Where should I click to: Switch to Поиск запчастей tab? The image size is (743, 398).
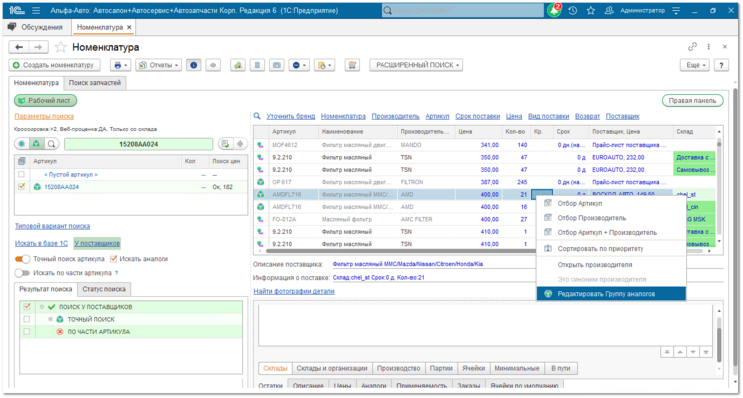(95, 82)
